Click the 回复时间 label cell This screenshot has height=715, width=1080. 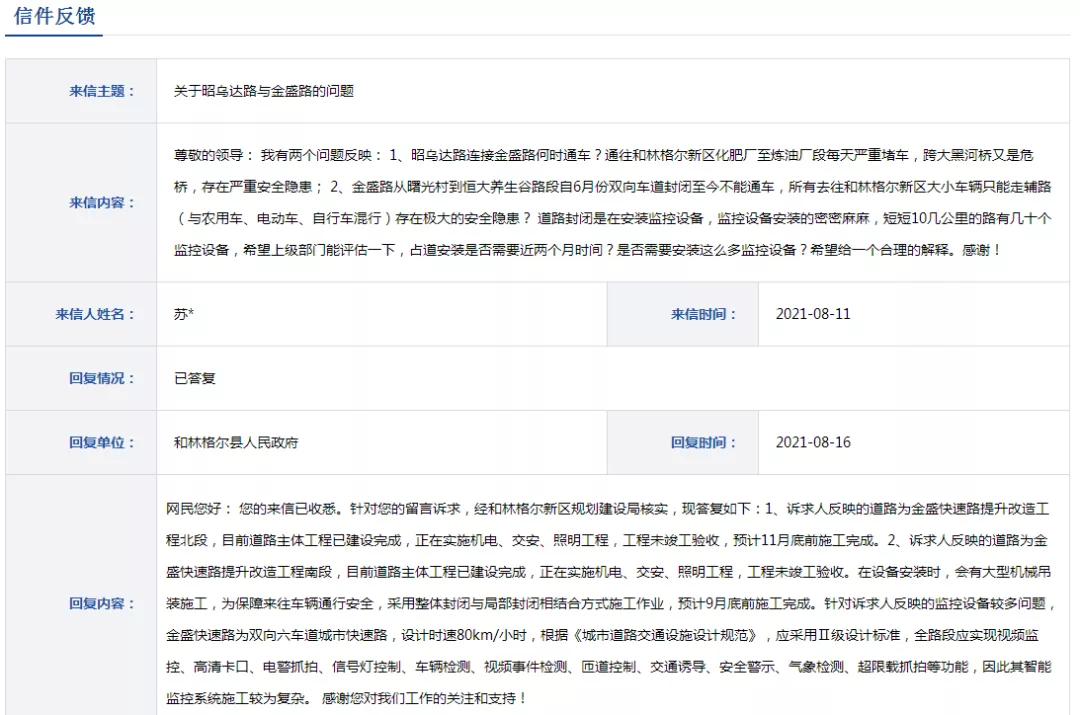coord(704,442)
